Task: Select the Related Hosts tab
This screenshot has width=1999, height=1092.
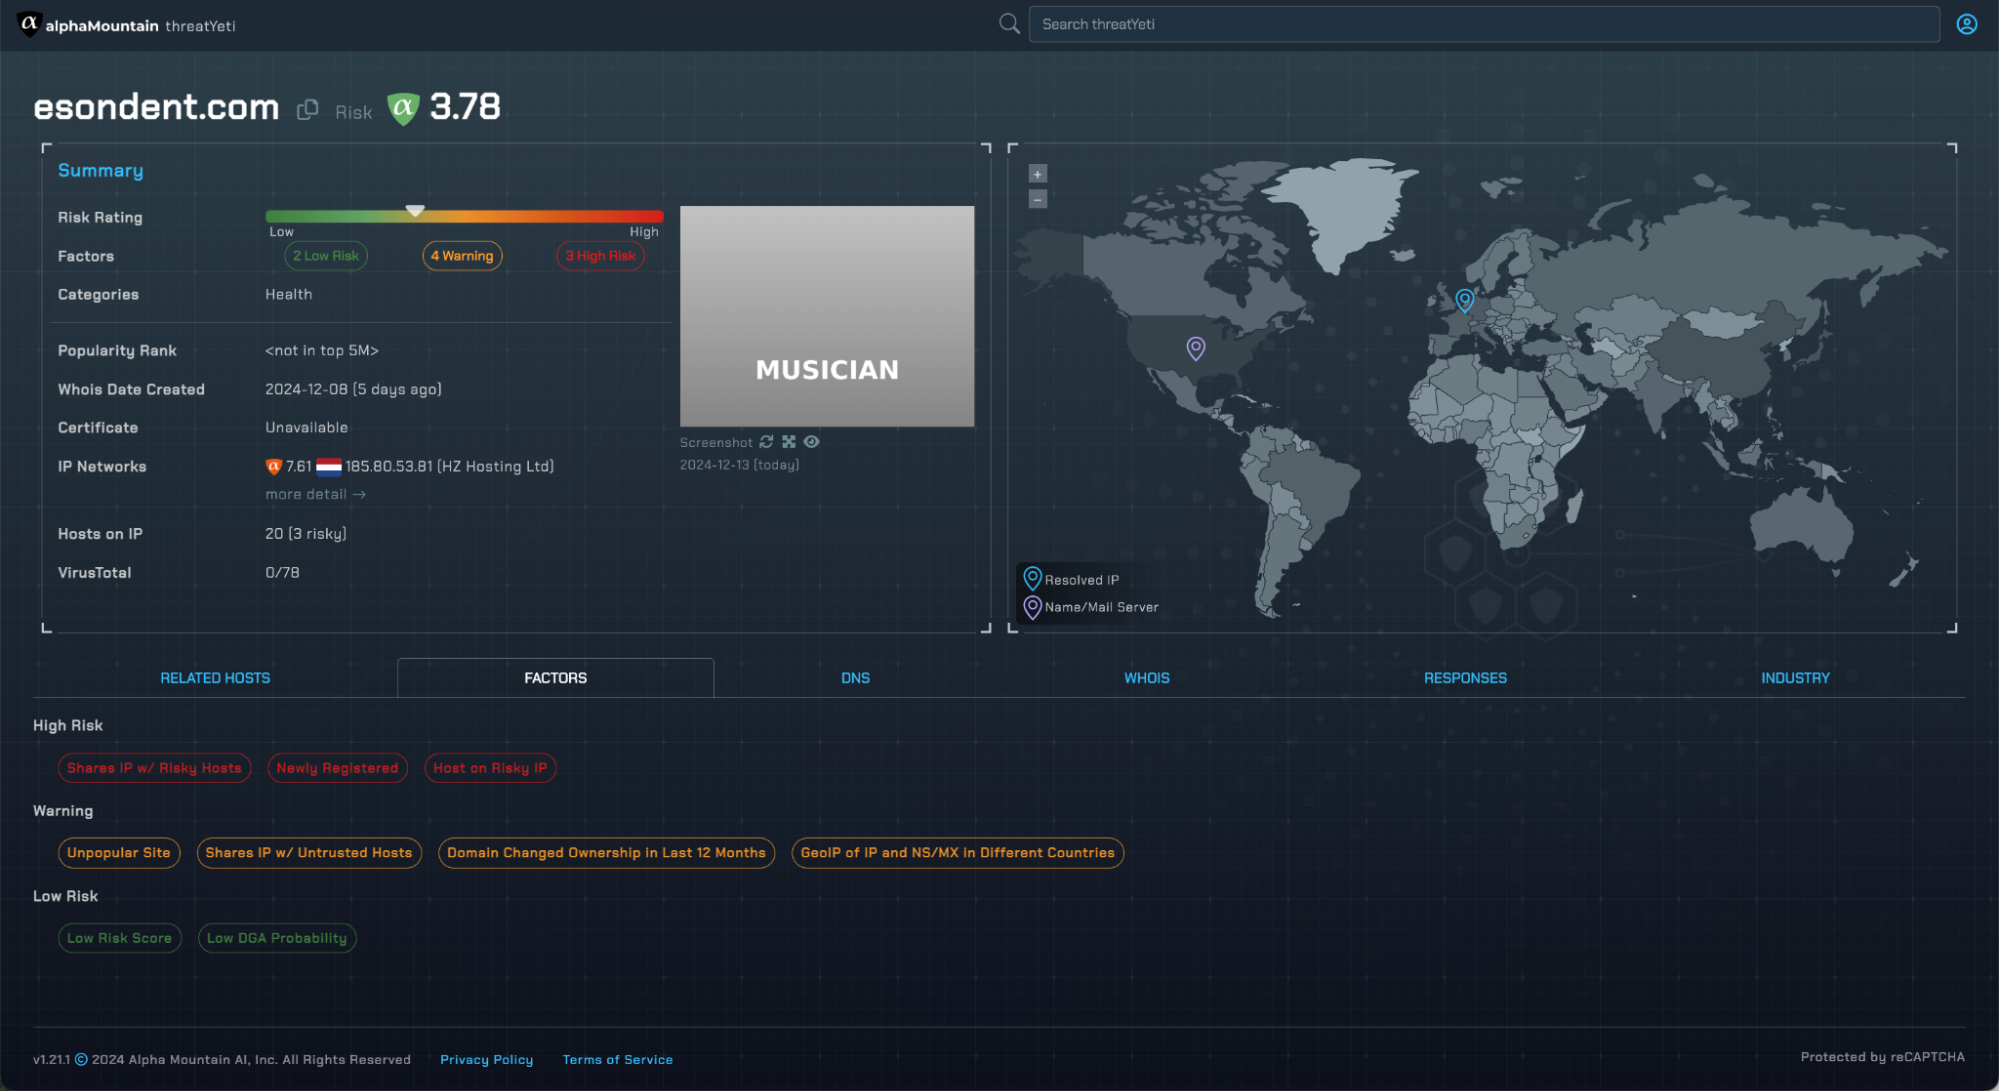Action: pyautogui.click(x=215, y=678)
